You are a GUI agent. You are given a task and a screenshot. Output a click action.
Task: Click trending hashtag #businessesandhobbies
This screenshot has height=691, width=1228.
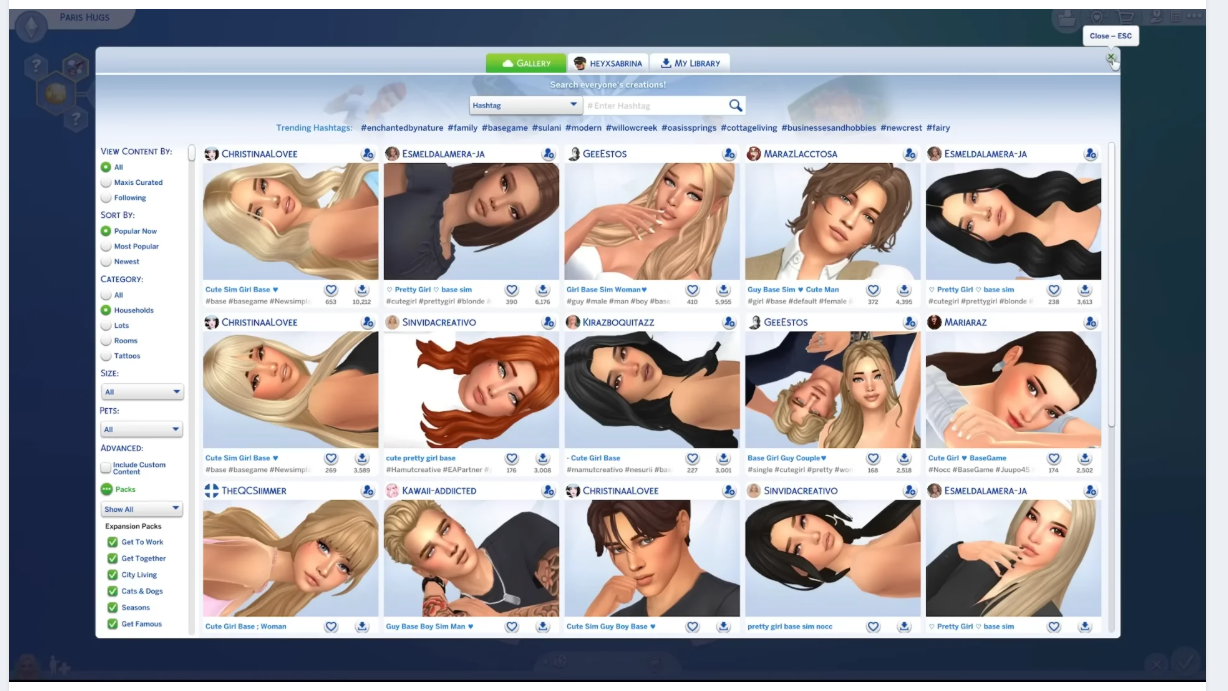click(829, 128)
